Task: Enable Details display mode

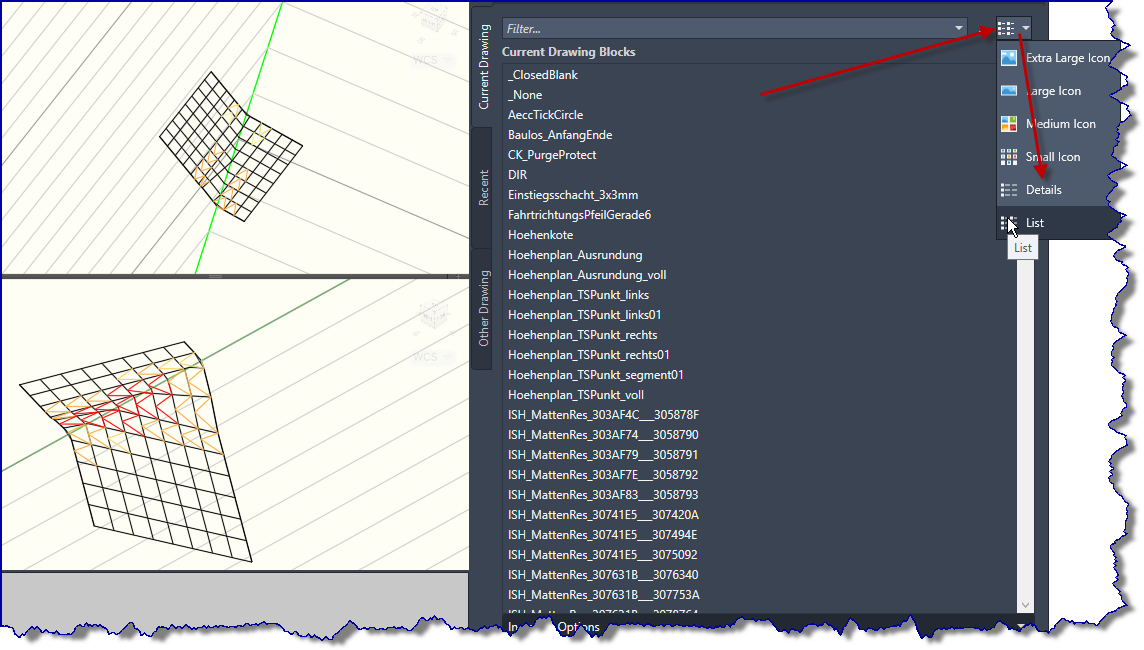Action: pyautogui.click(x=1043, y=189)
